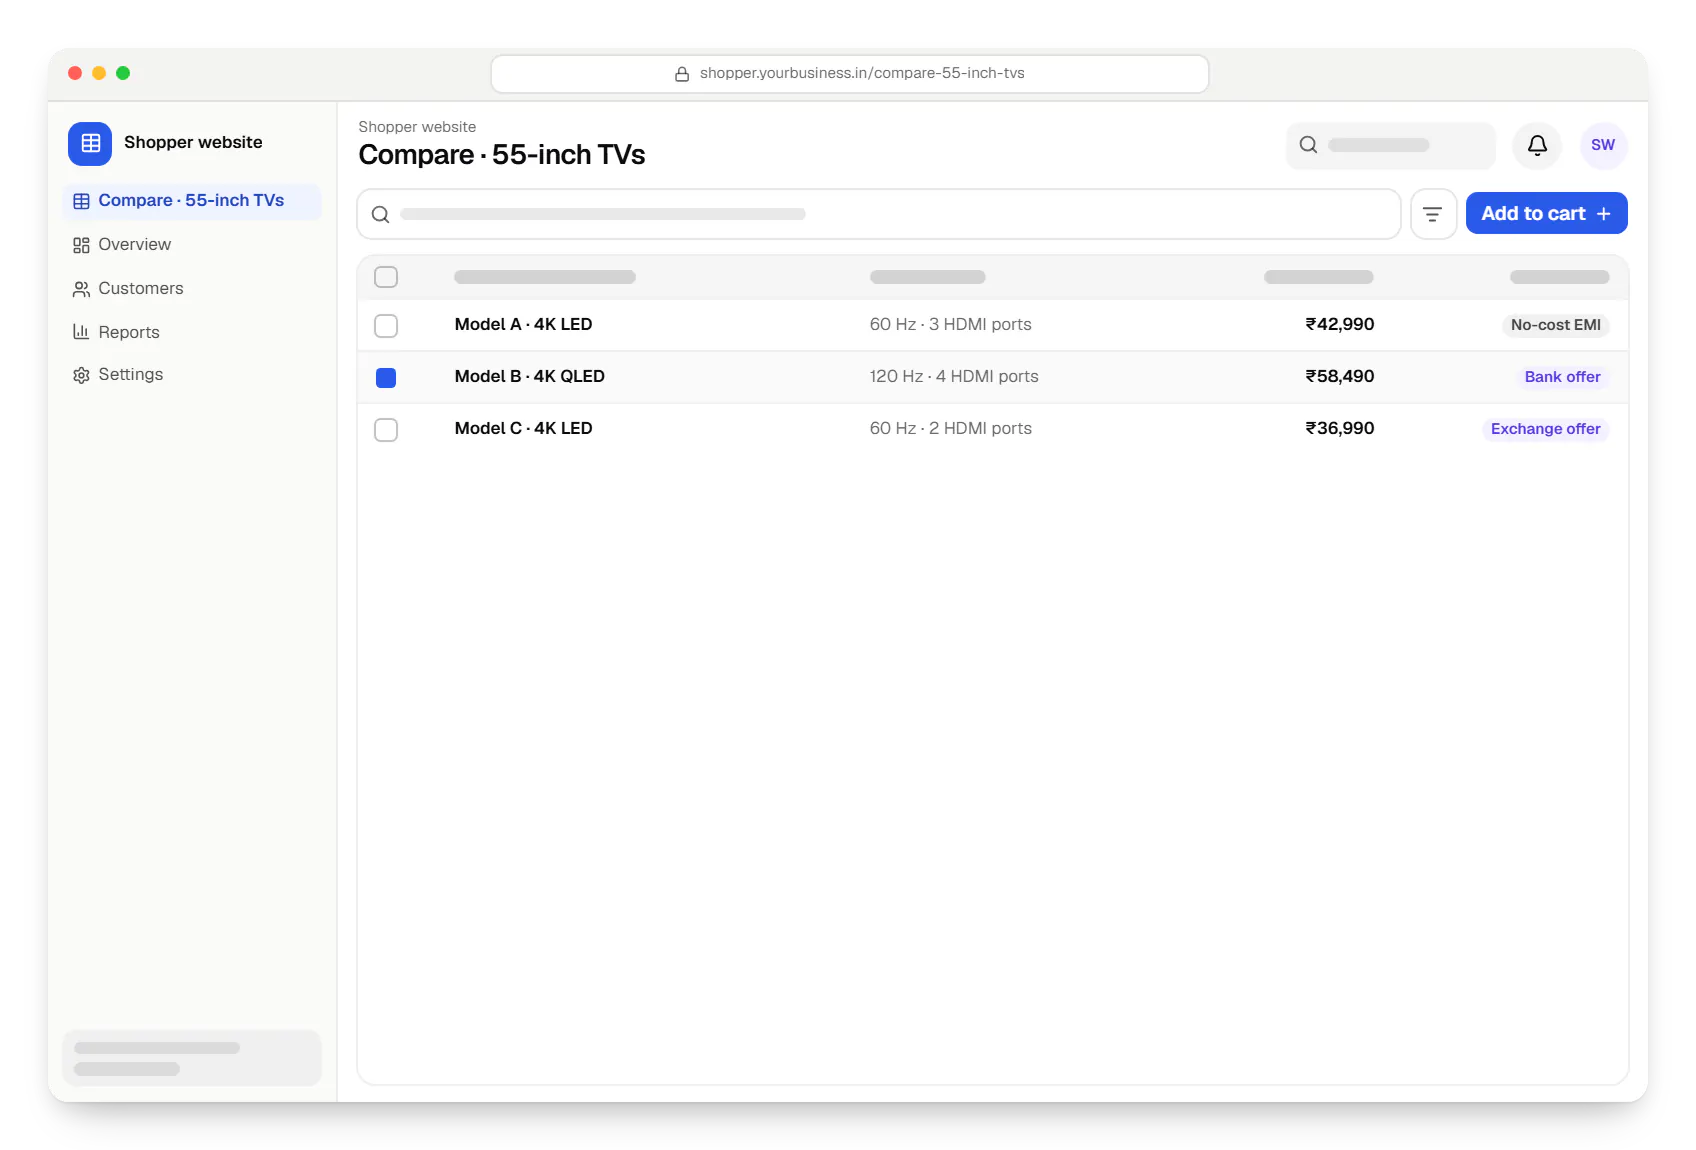Open Compare · 55-inch TVs in sidebar
The width and height of the screenshot is (1696, 1150).
click(192, 201)
